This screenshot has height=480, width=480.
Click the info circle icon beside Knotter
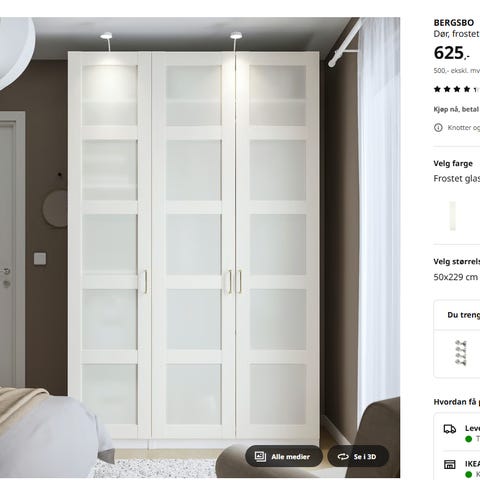[438, 127]
